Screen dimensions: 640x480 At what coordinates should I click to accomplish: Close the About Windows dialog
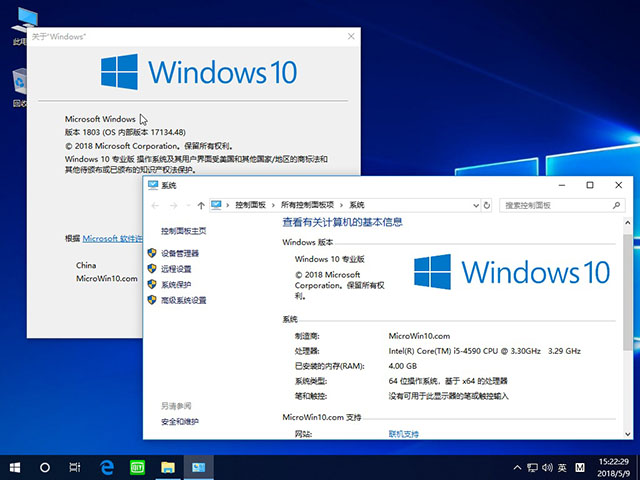(x=351, y=36)
